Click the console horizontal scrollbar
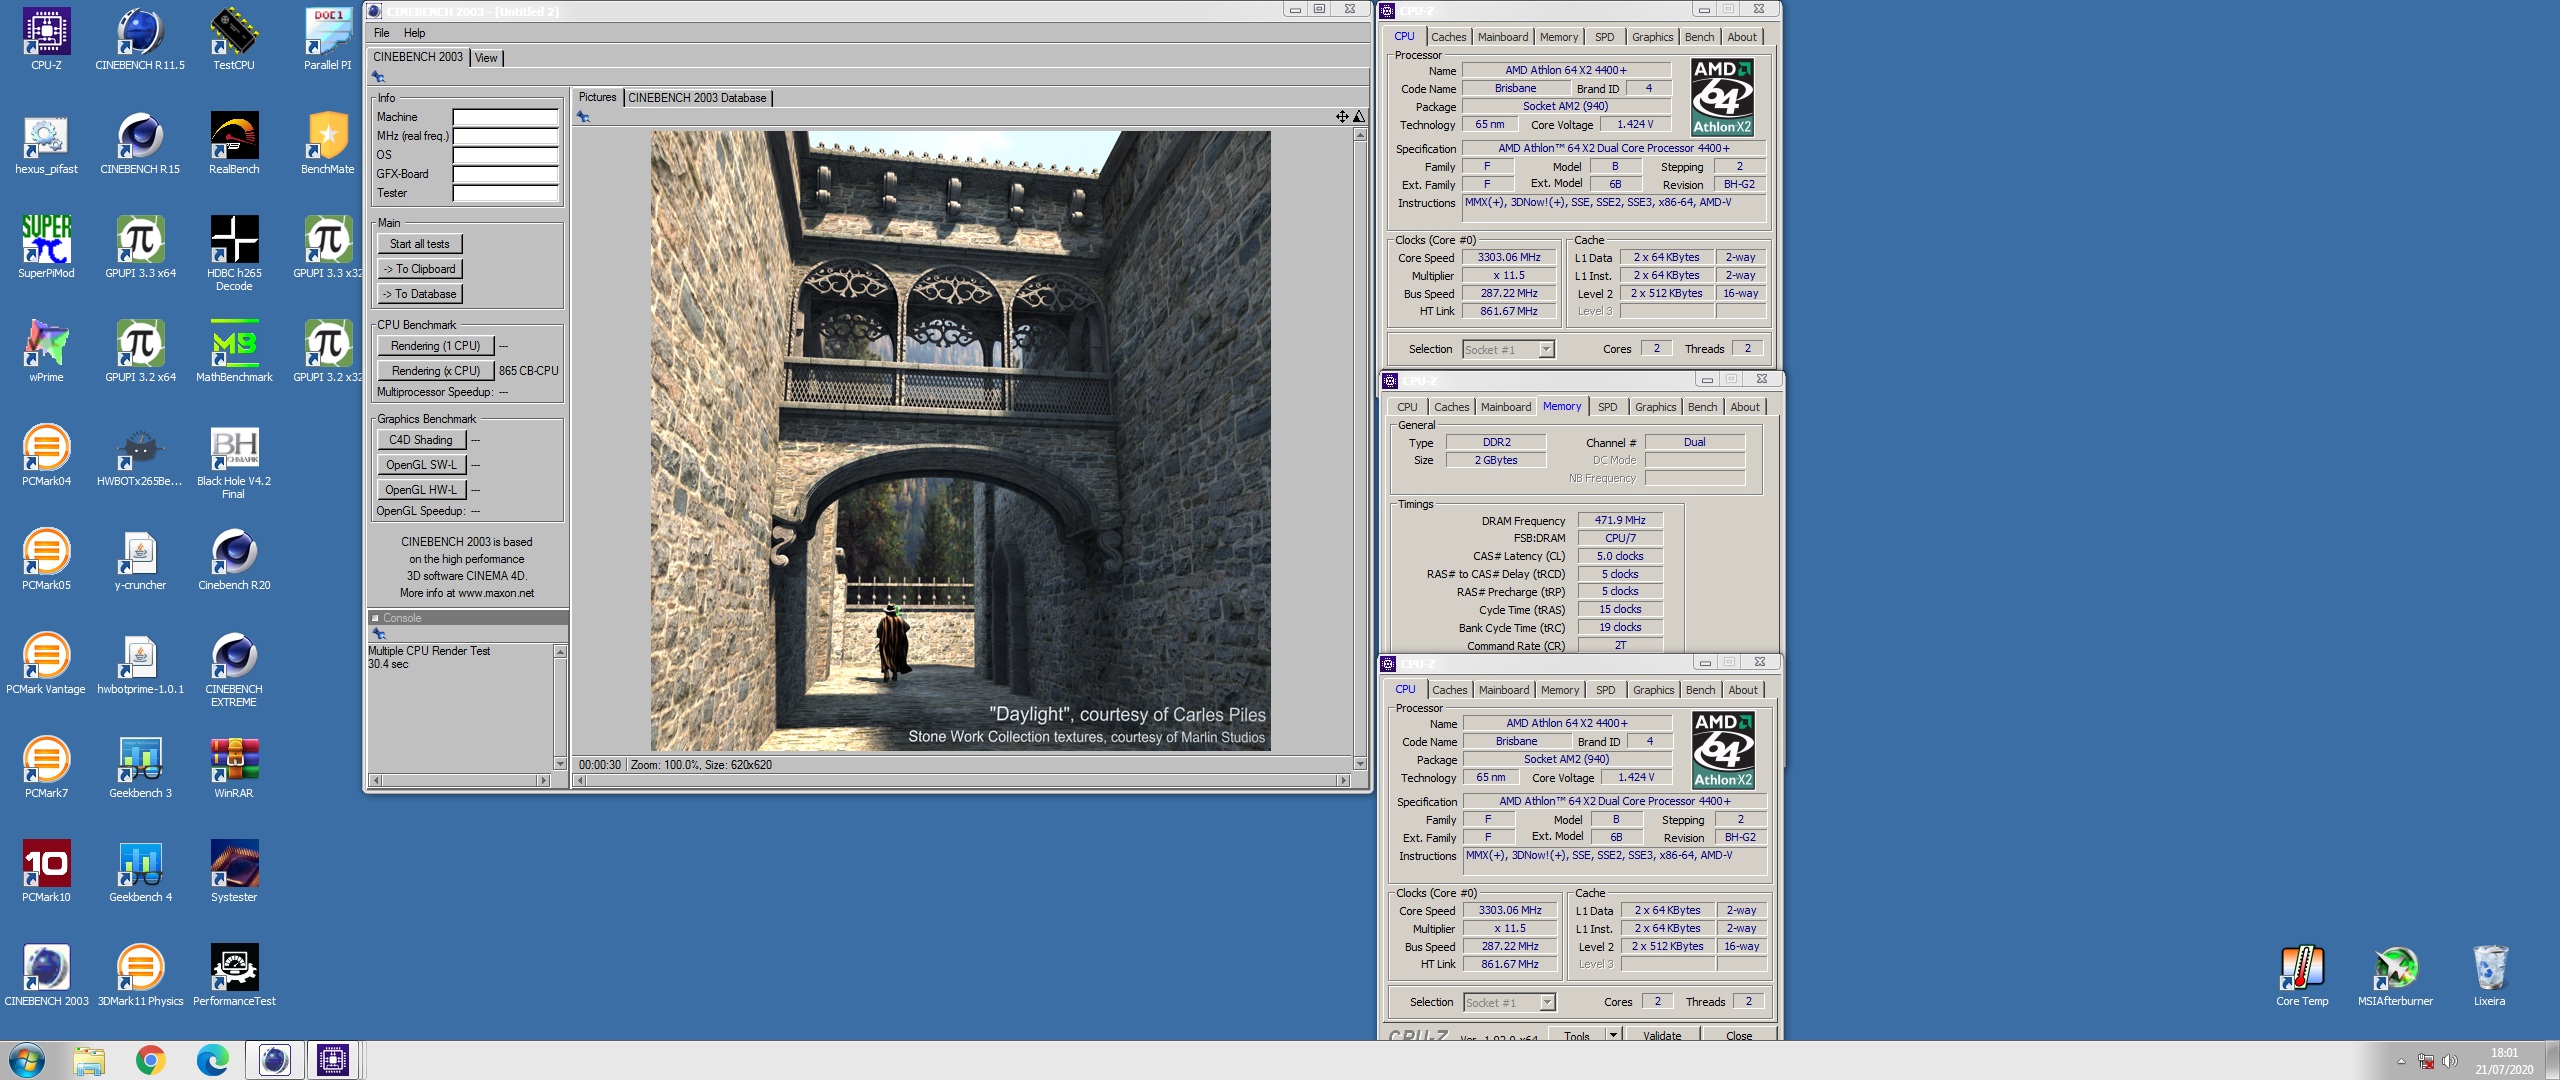This screenshot has height=1080, width=2560. point(460,780)
